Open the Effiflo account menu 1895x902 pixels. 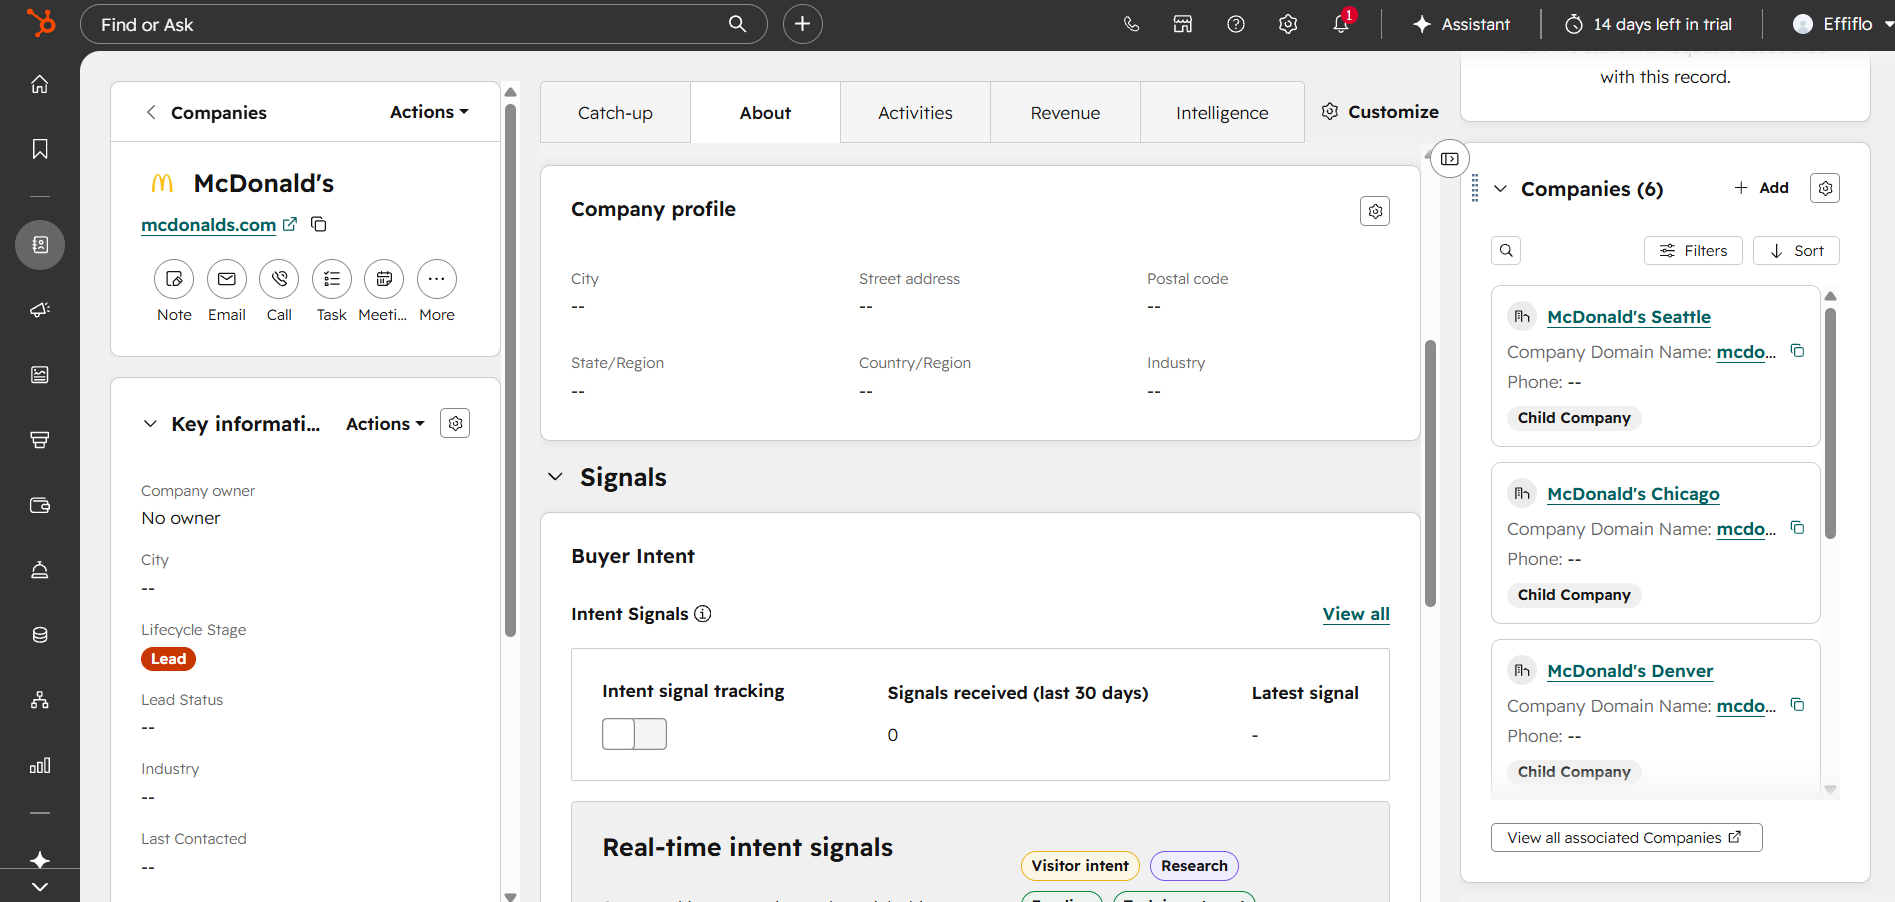click(x=1841, y=24)
